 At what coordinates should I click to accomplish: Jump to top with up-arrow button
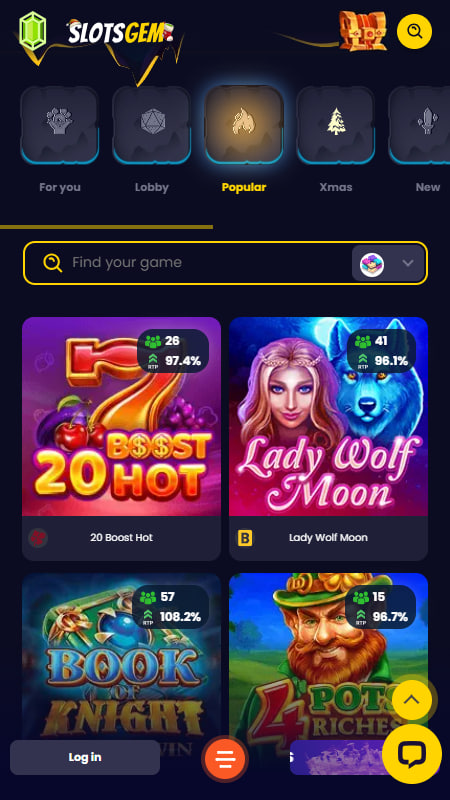point(412,700)
